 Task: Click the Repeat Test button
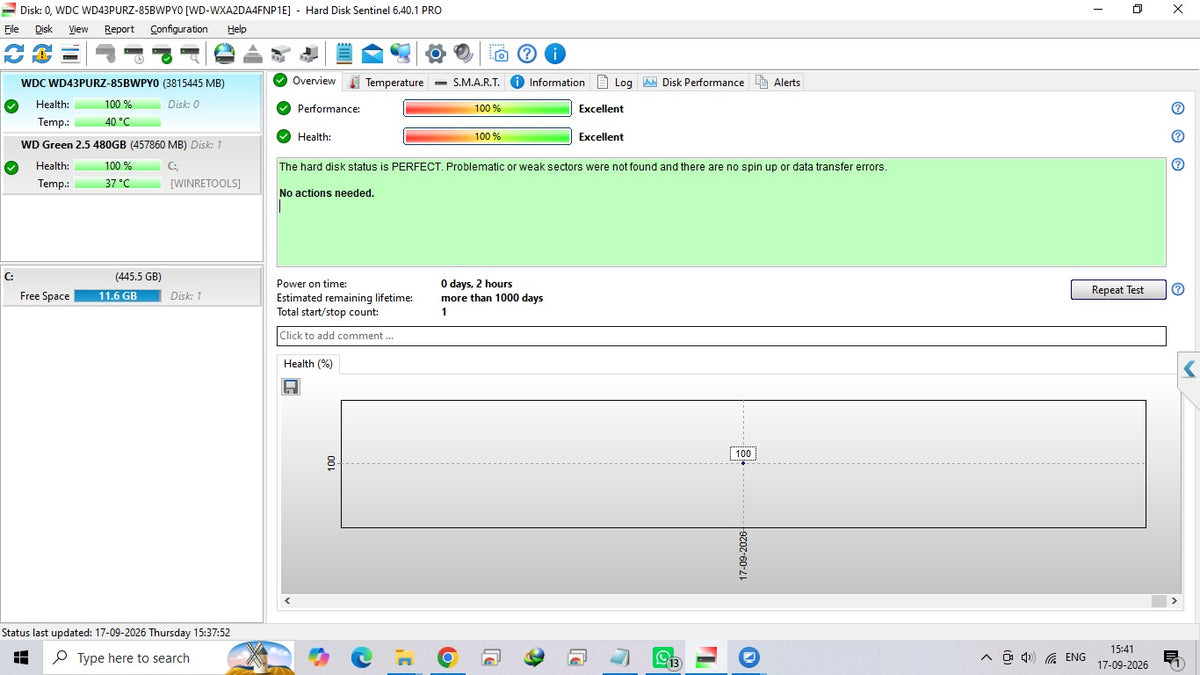(x=1118, y=290)
